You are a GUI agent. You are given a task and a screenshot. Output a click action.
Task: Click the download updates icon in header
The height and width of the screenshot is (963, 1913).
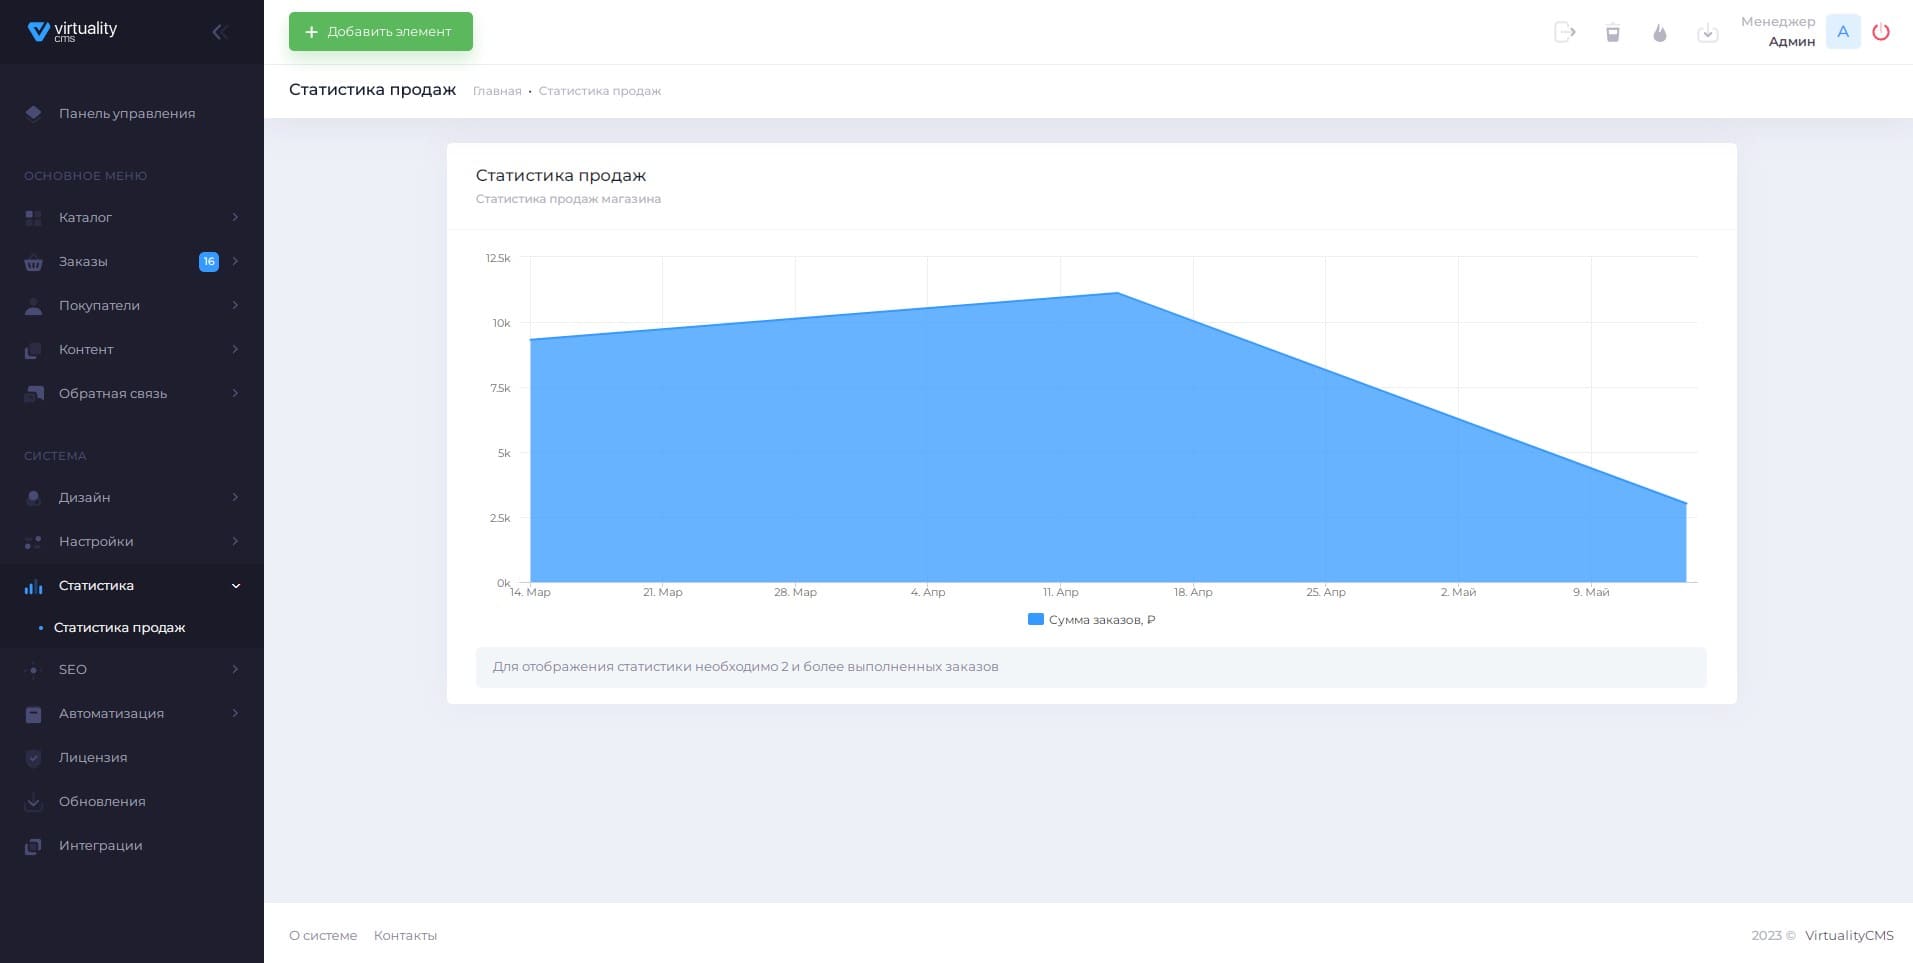point(1708,33)
